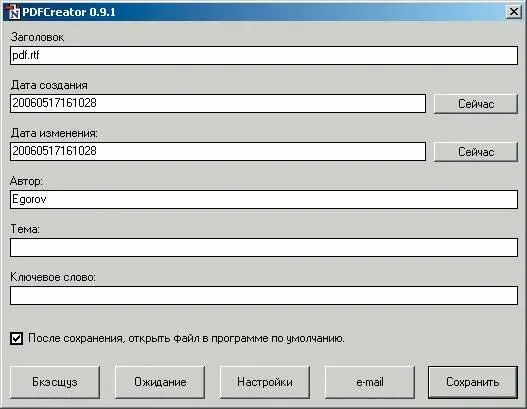Focus the Автор field containing Egorov
The height and width of the screenshot is (409, 527).
coord(264,200)
